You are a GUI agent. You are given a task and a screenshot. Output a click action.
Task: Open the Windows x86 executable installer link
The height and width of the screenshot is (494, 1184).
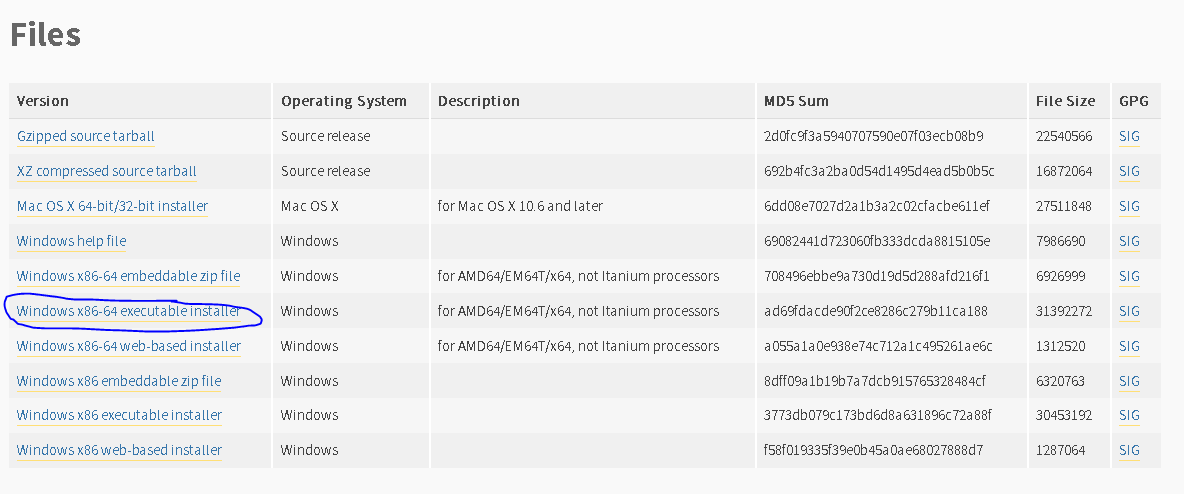point(119,415)
